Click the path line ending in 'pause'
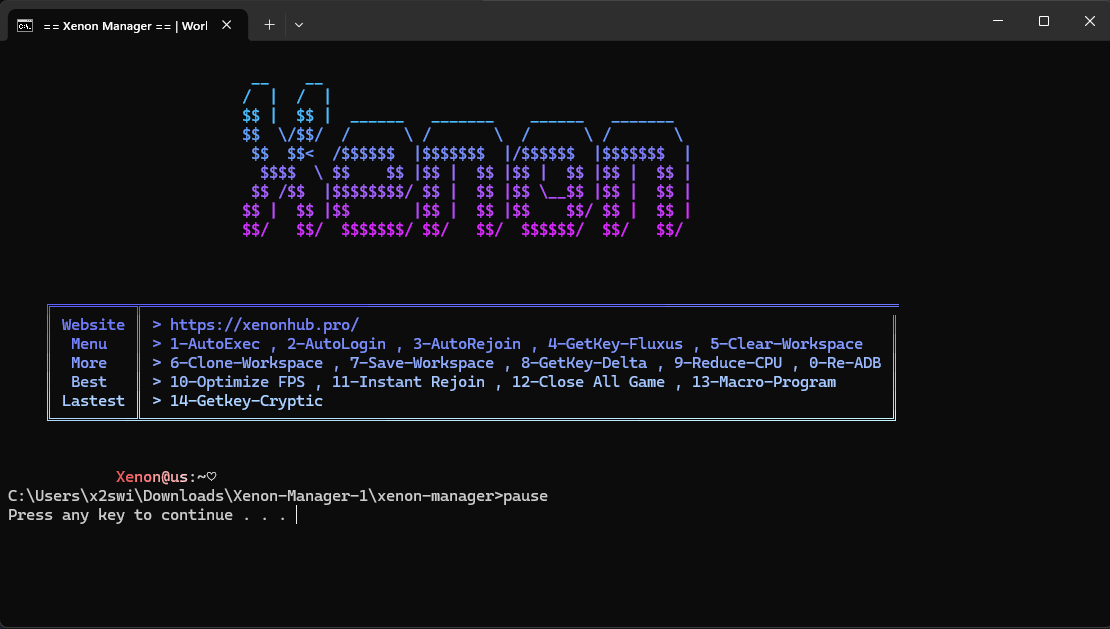 coord(278,496)
